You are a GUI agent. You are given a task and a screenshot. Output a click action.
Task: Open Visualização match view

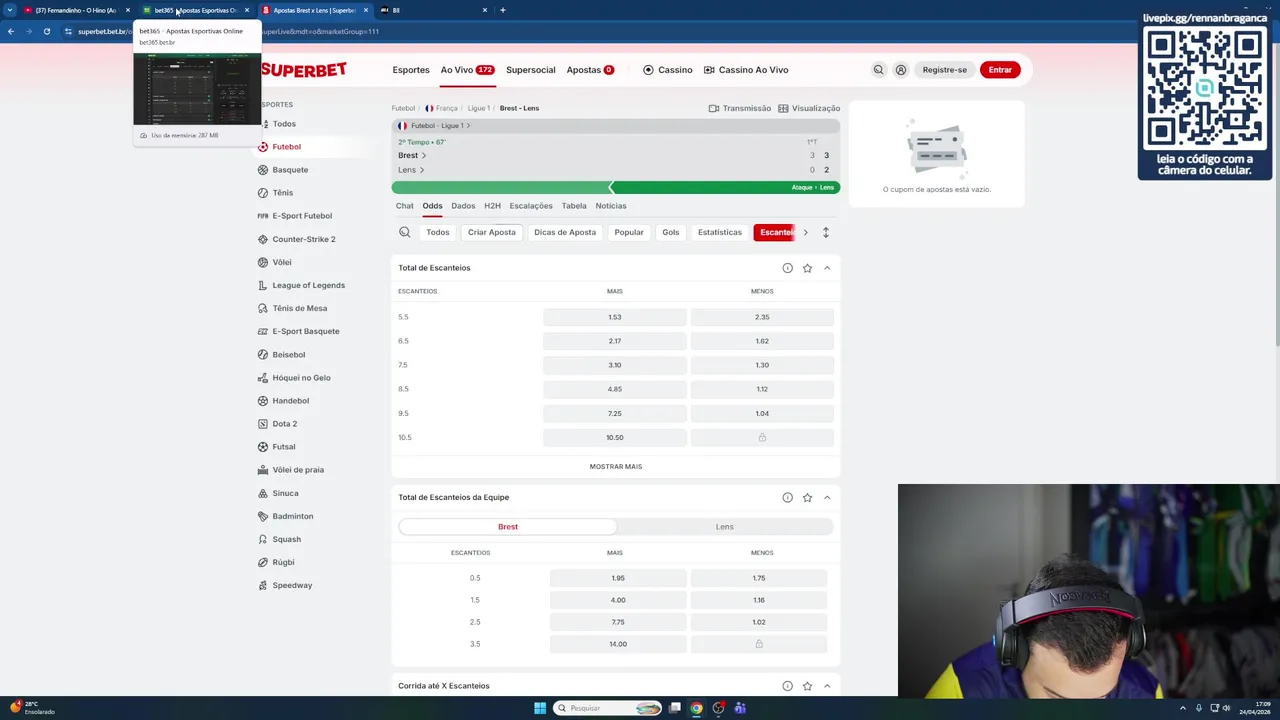point(809,108)
